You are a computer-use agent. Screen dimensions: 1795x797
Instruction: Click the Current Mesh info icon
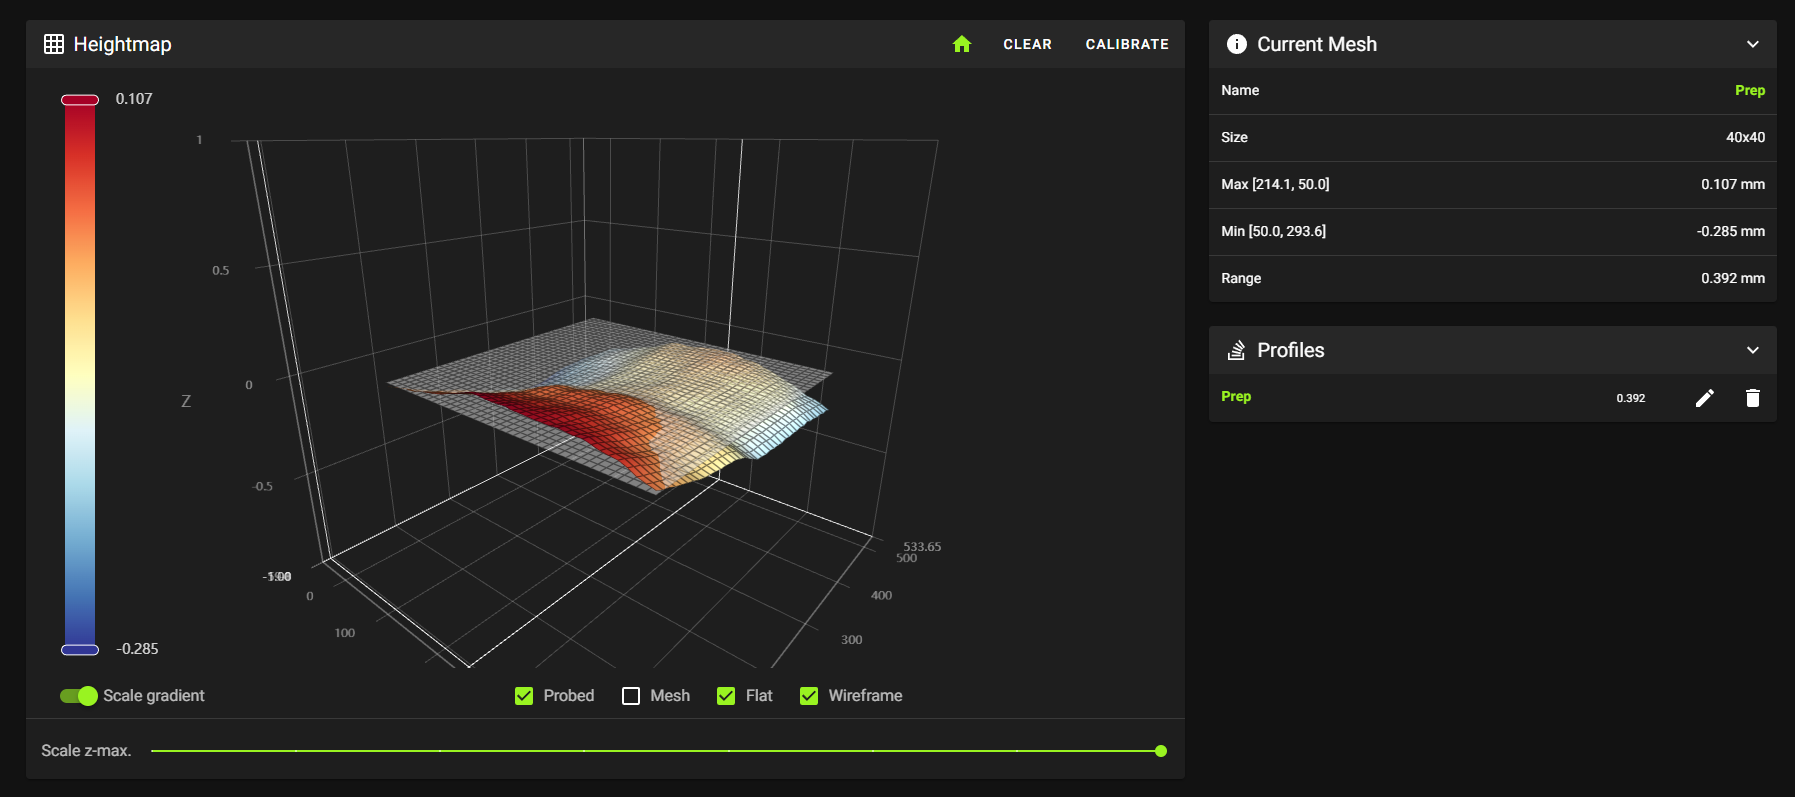click(x=1236, y=44)
